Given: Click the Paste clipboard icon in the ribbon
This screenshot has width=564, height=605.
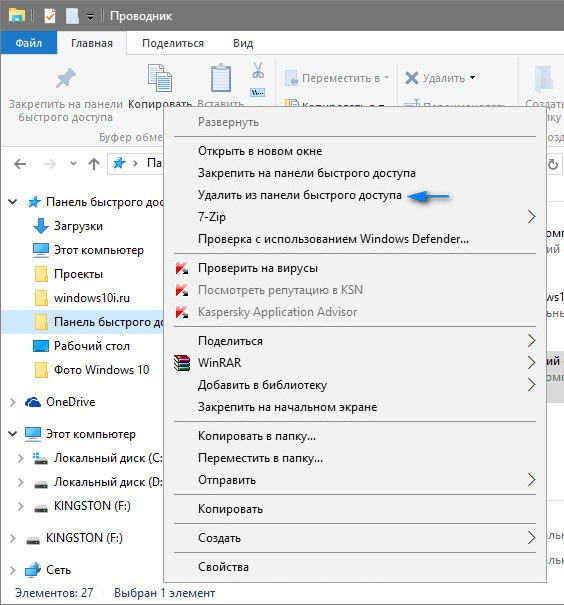Looking at the screenshot, I should 221,78.
